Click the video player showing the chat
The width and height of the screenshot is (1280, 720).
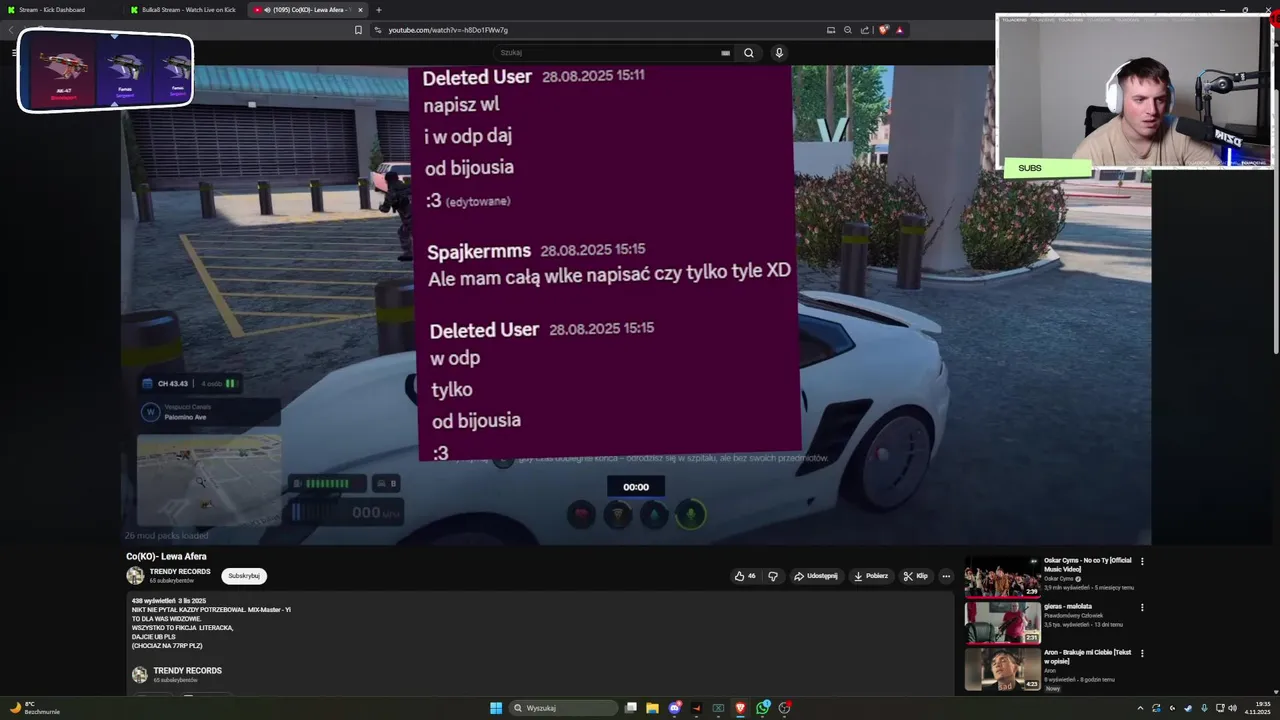click(x=636, y=305)
